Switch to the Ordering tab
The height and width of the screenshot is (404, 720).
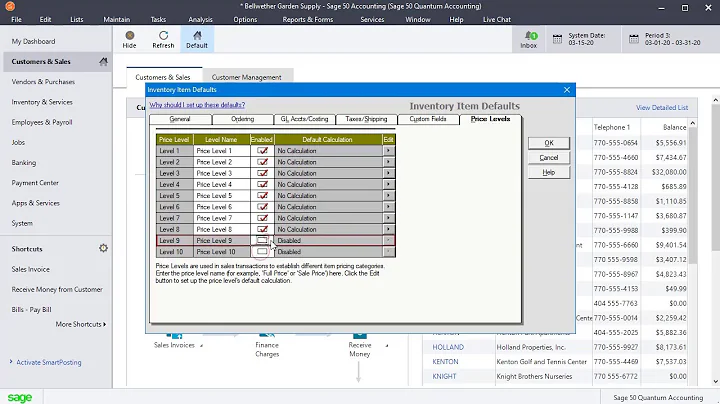[242, 119]
